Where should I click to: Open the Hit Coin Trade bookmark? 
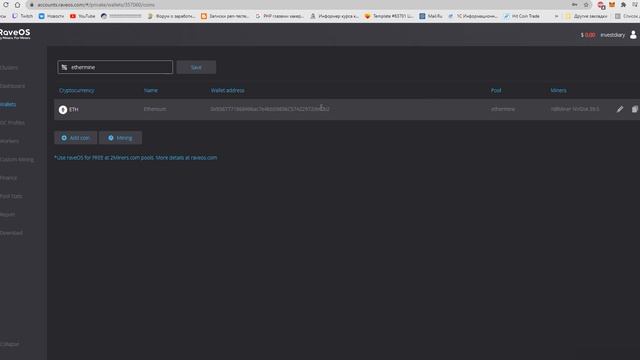point(522,16)
